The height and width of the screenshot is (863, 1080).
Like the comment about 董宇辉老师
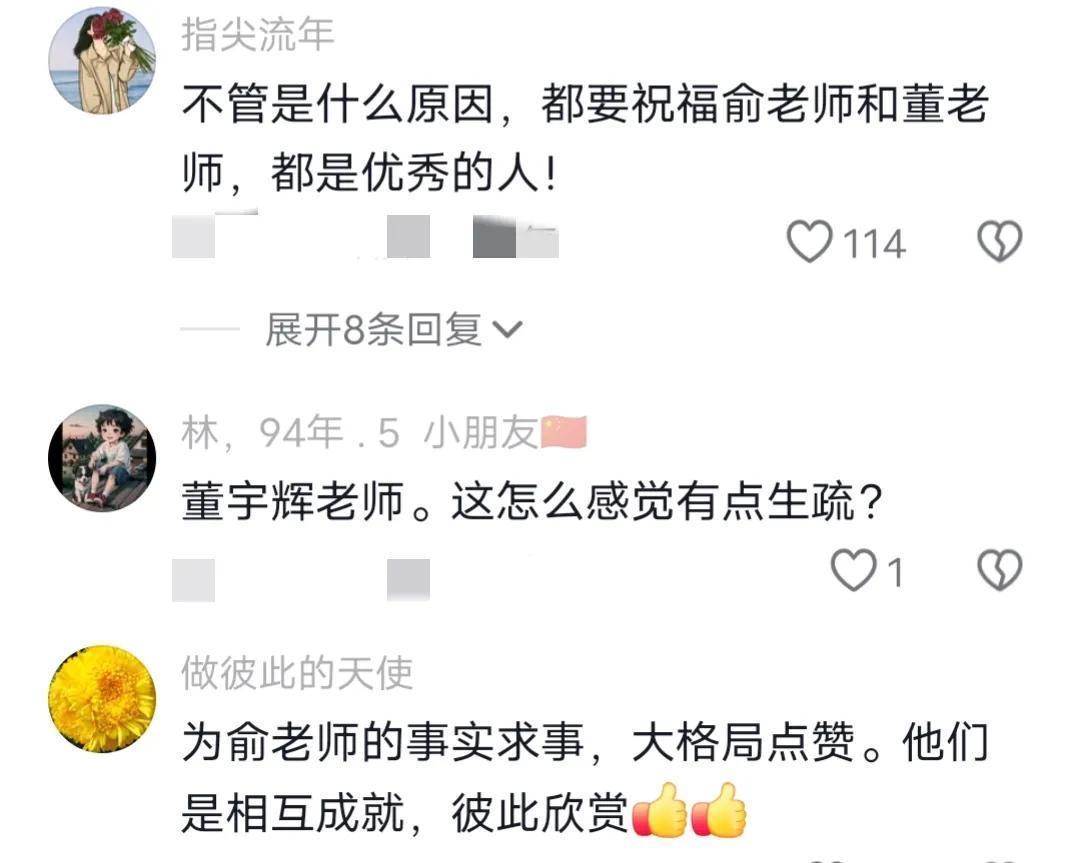tap(853, 571)
